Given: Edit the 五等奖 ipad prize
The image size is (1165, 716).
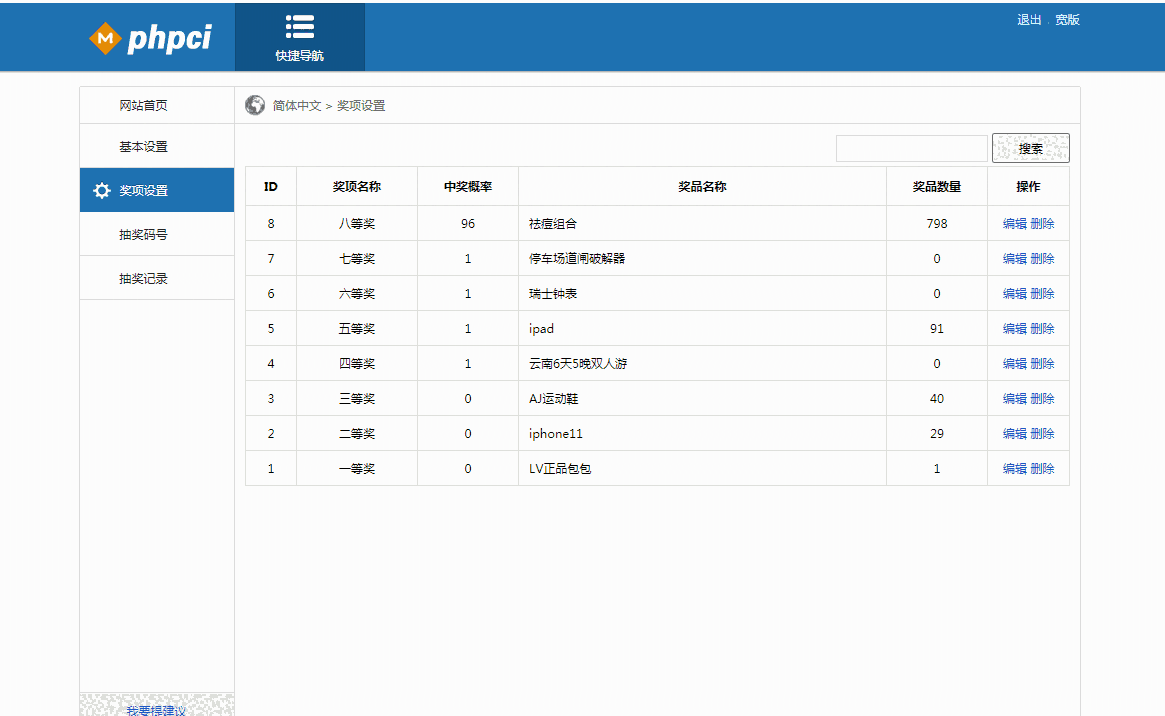Looking at the screenshot, I should point(1014,329).
